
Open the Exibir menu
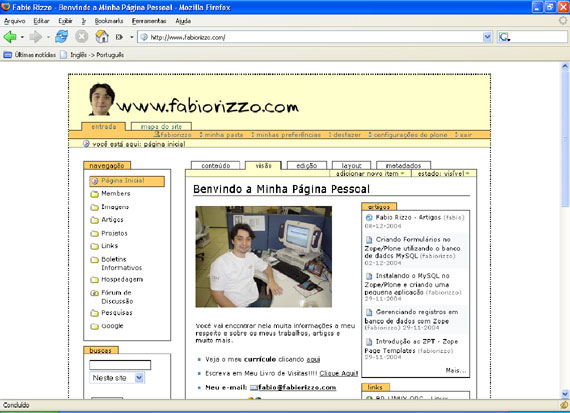tap(65, 21)
